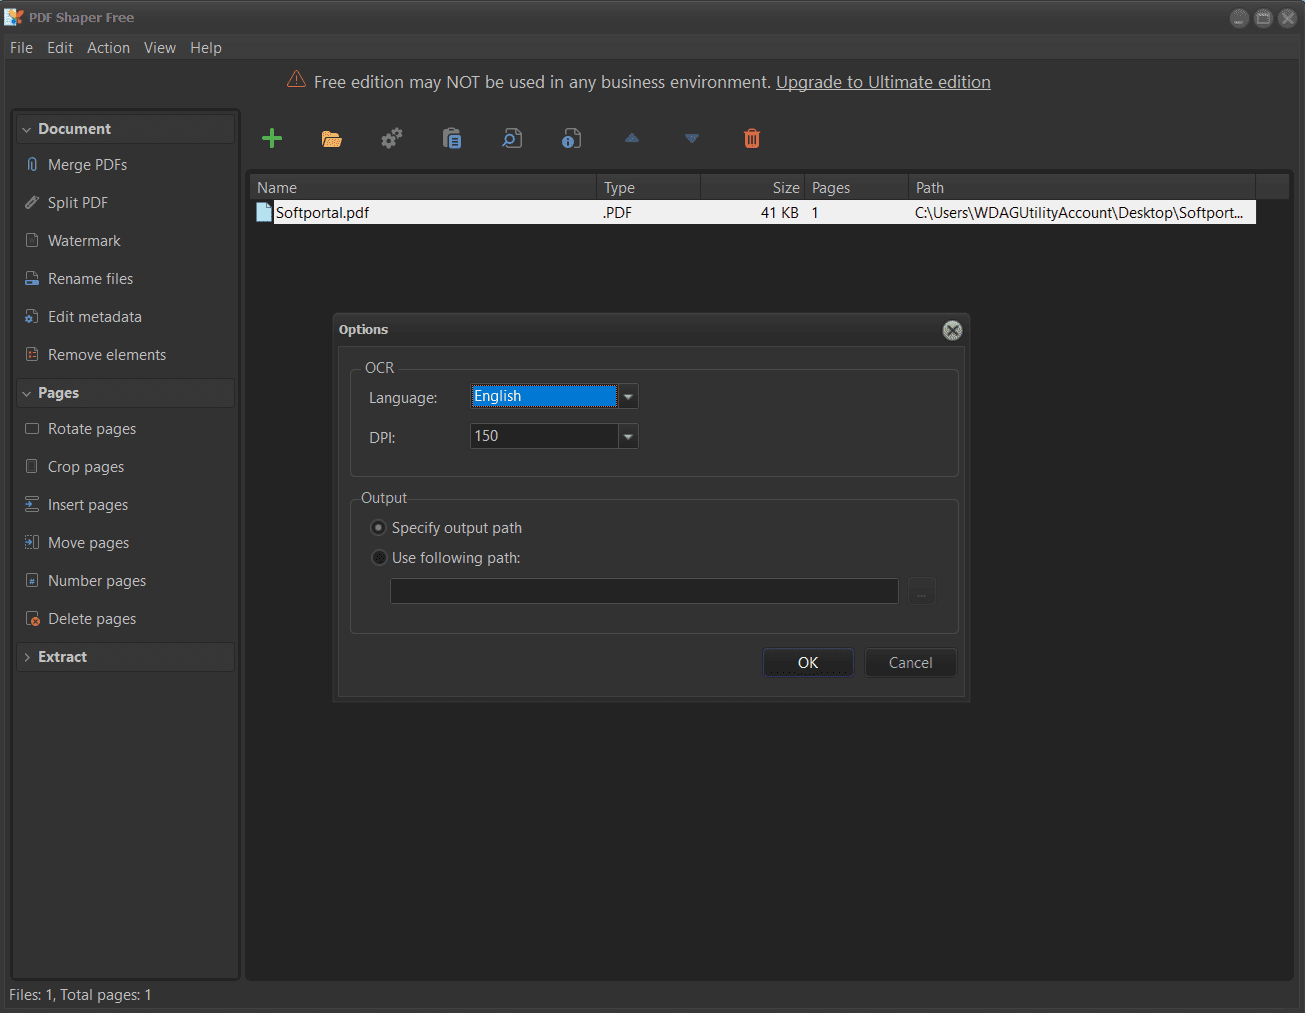Open the DPI dropdown
Screen dimensions: 1305x1013
pos(628,436)
